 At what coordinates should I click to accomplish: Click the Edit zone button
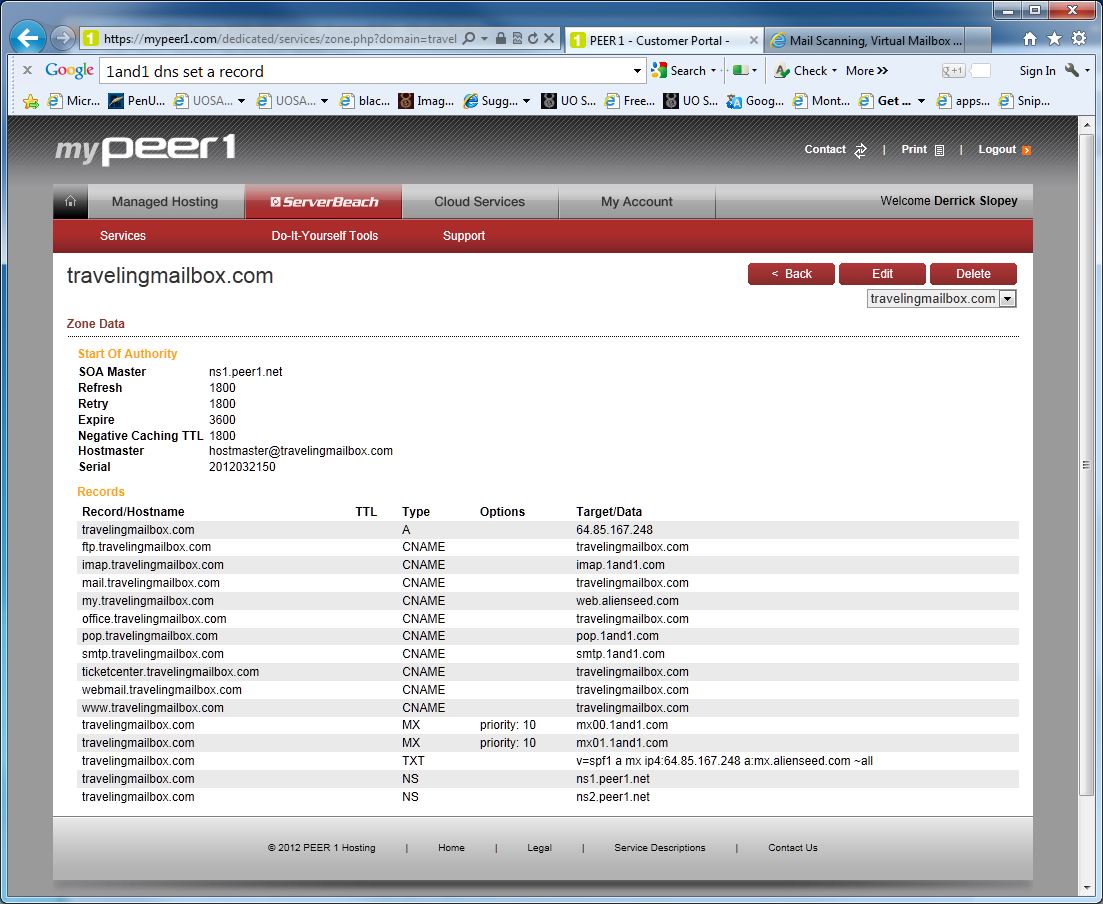click(x=882, y=274)
